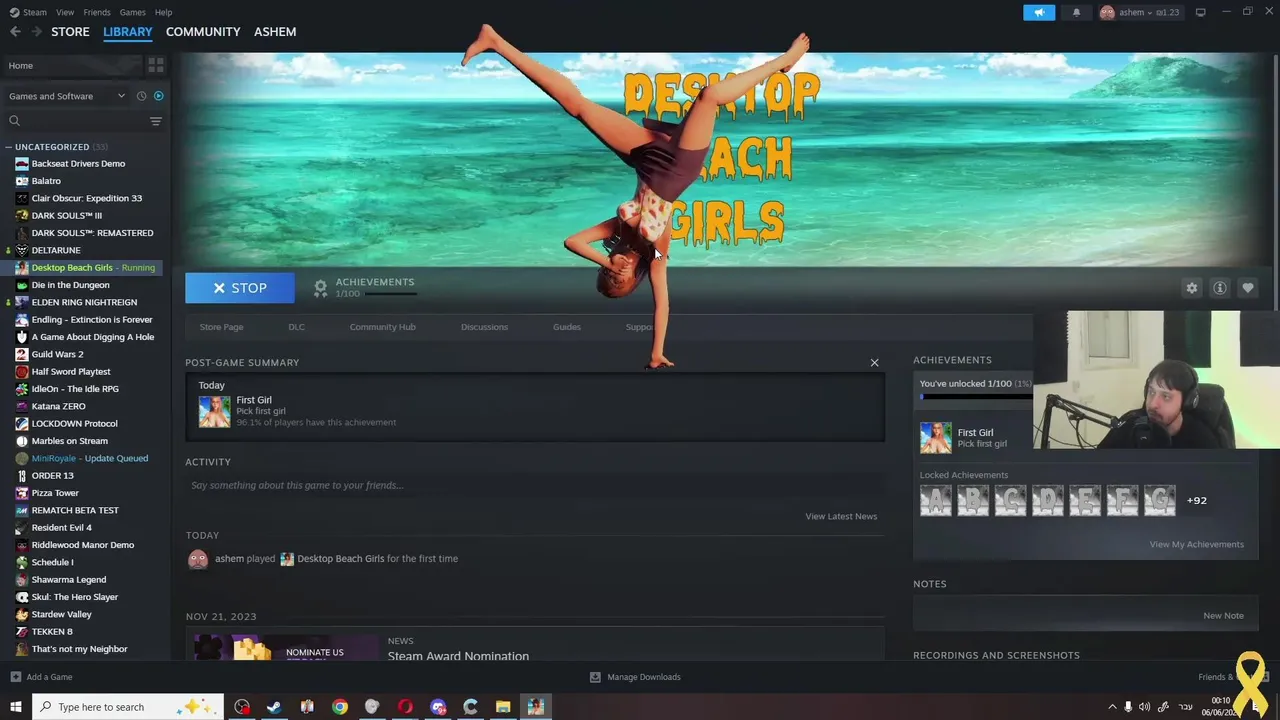
Task: Click View My Achievements
Action: point(1196,544)
